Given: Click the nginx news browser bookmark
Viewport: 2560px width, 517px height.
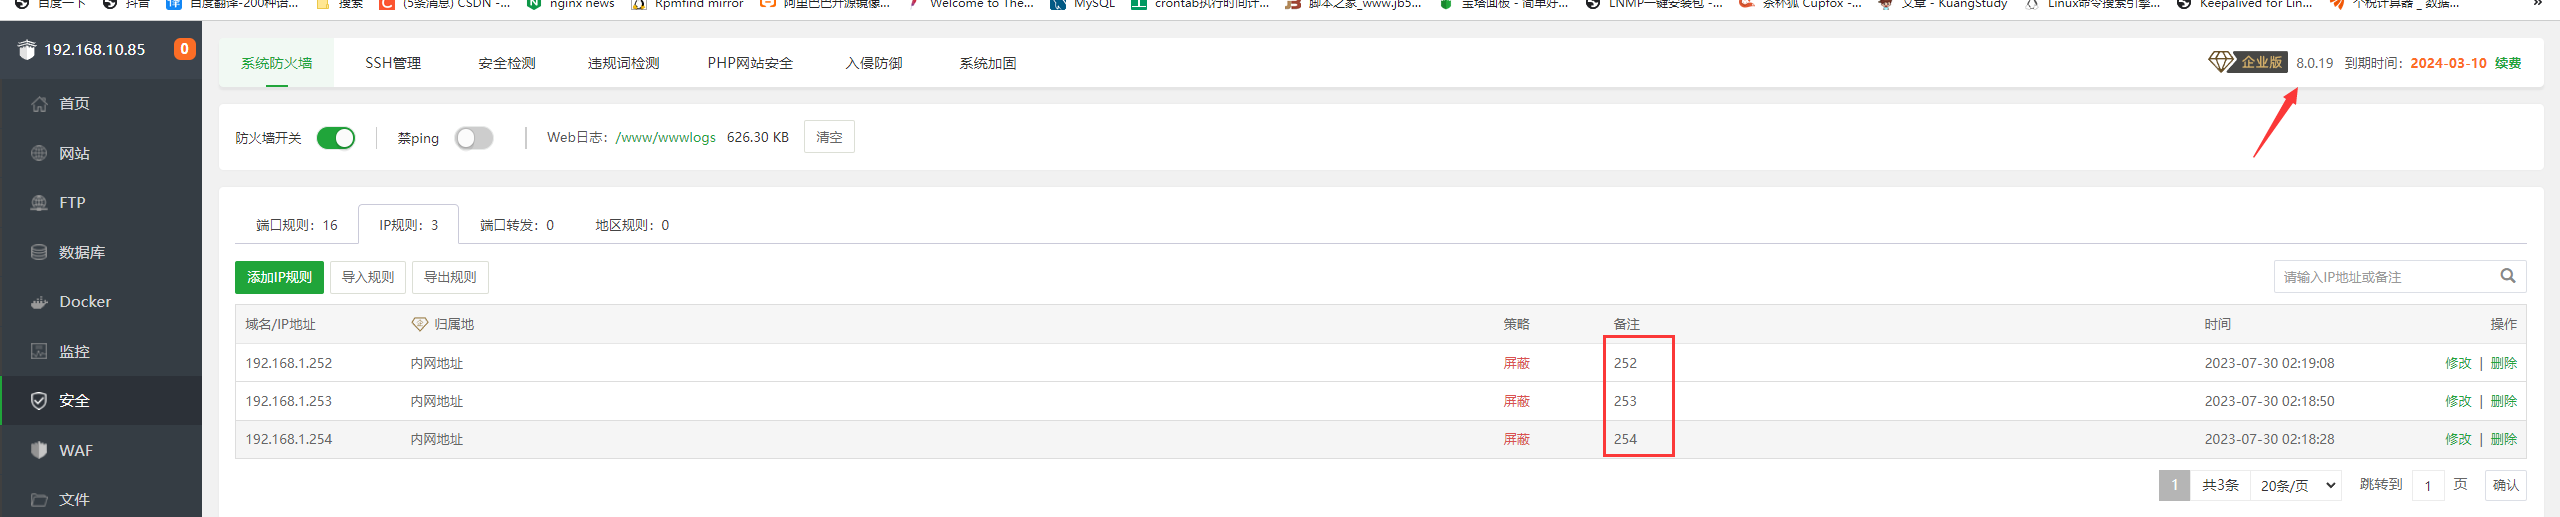Looking at the screenshot, I should pyautogui.click(x=572, y=5).
